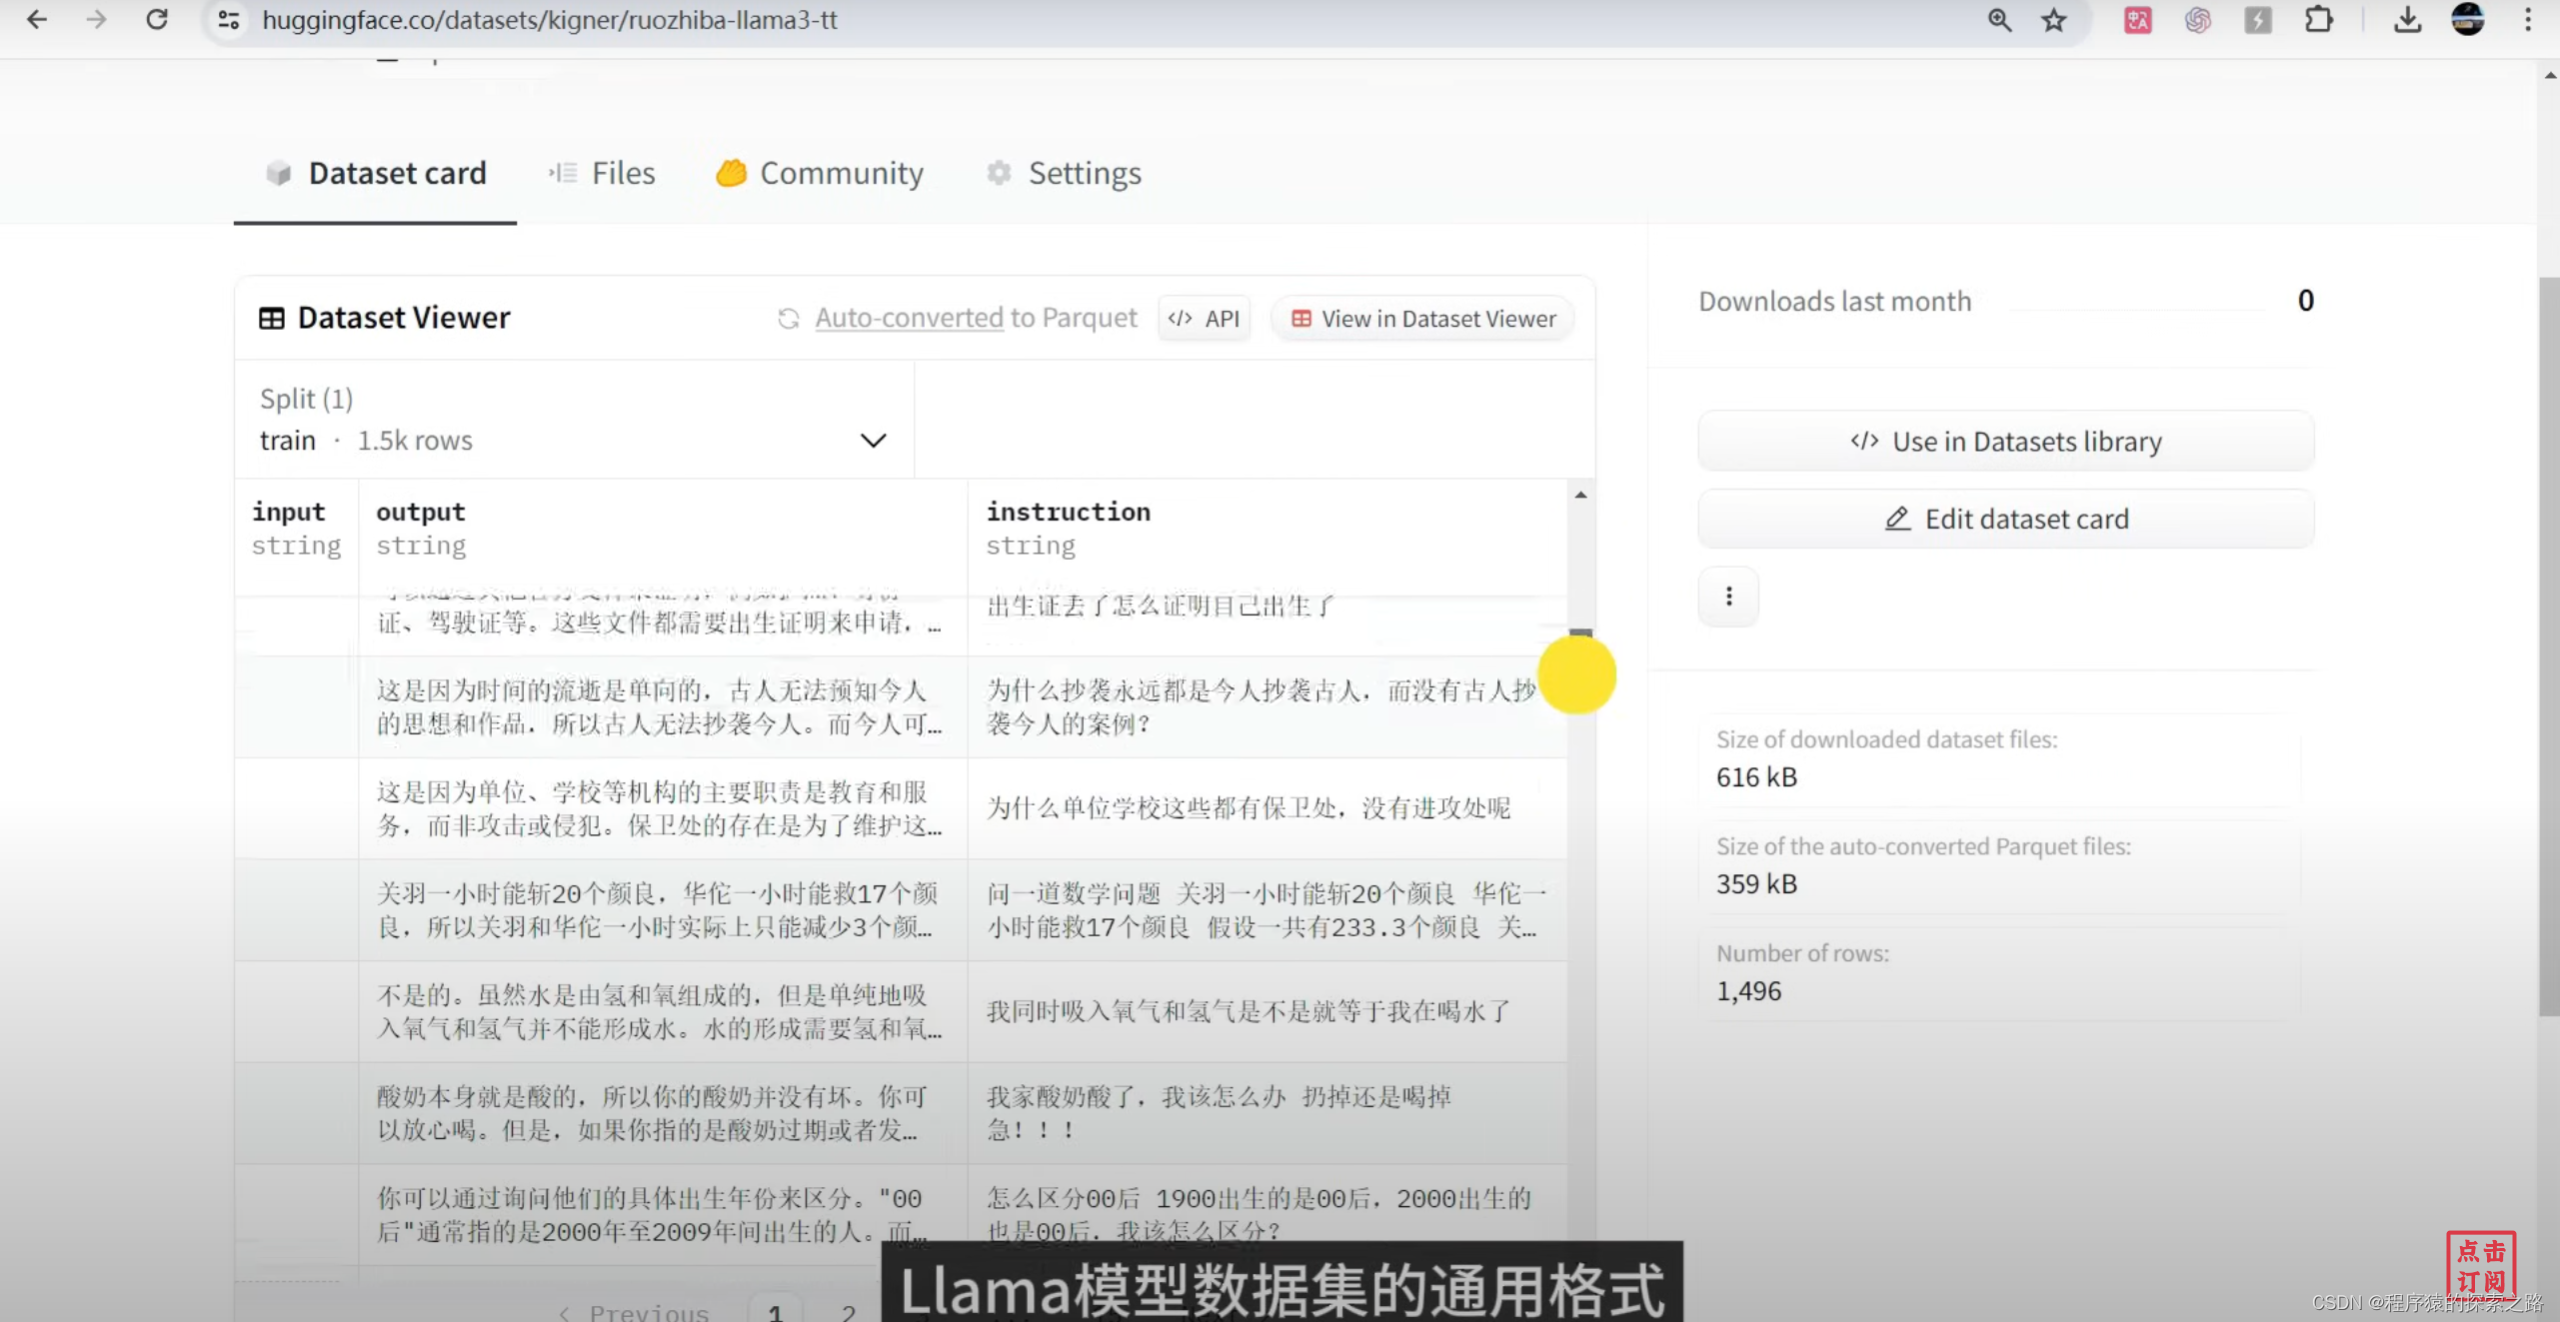The height and width of the screenshot is (1322, 2560).
Task: Open the browser downloads list
Action: pos(2408,20)
